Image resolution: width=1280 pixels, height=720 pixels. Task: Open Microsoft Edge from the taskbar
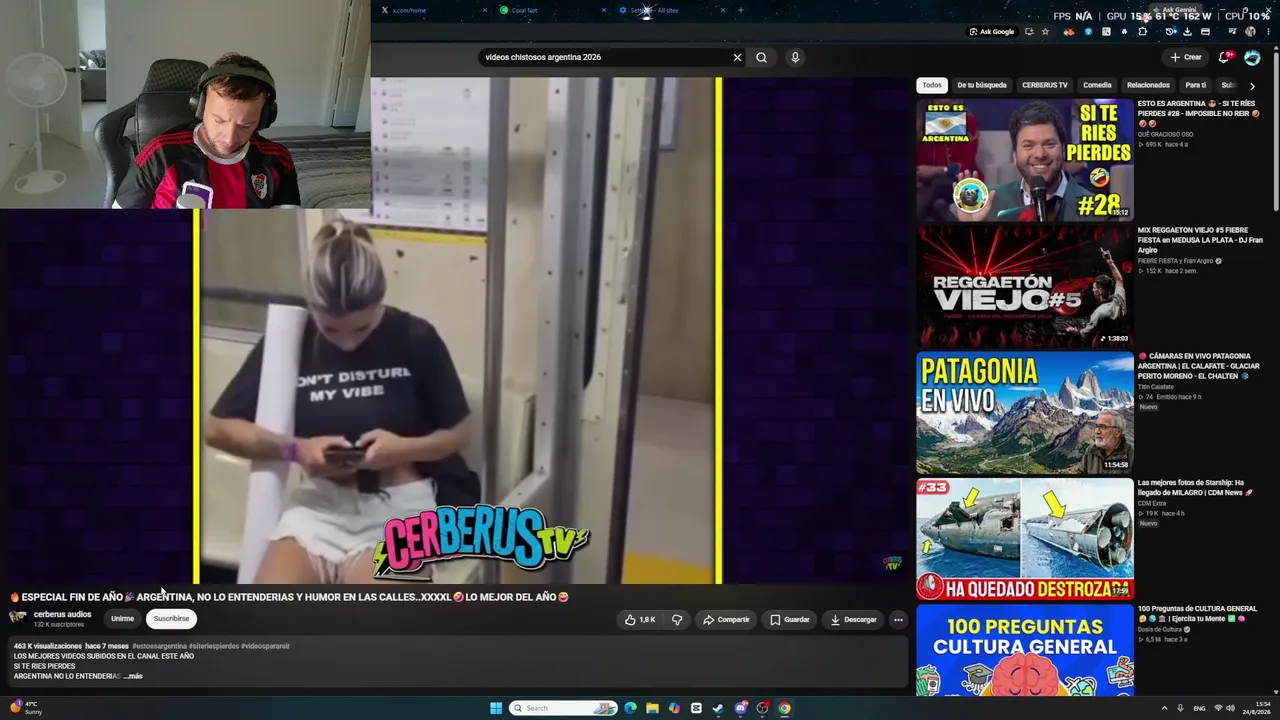630,708
